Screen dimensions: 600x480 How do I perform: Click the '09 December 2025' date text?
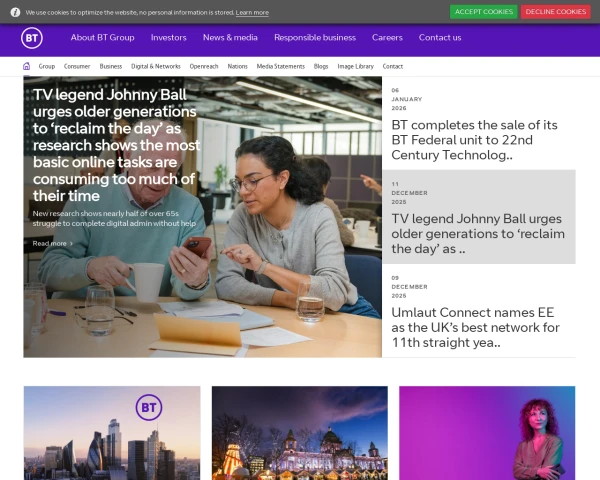click(x=409, y=287)
